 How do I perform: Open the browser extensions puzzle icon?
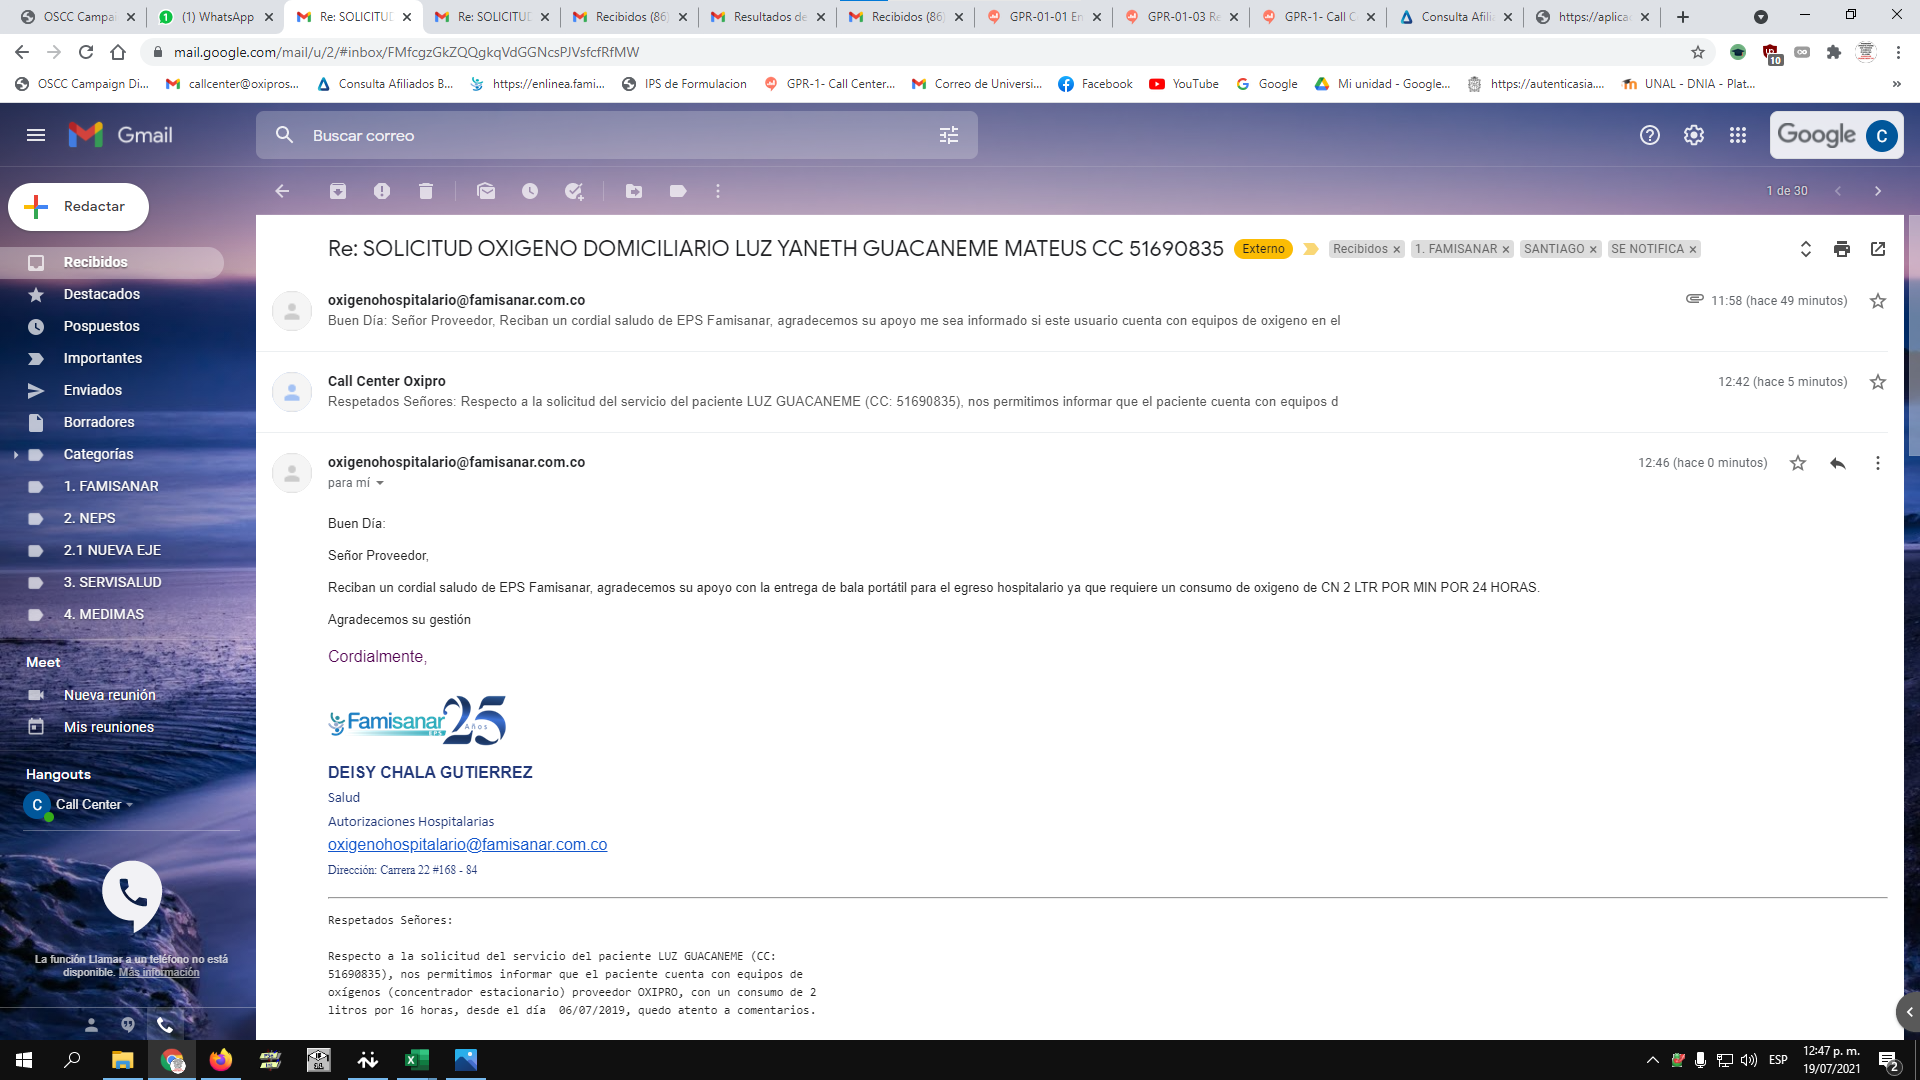click(1834, 52)
